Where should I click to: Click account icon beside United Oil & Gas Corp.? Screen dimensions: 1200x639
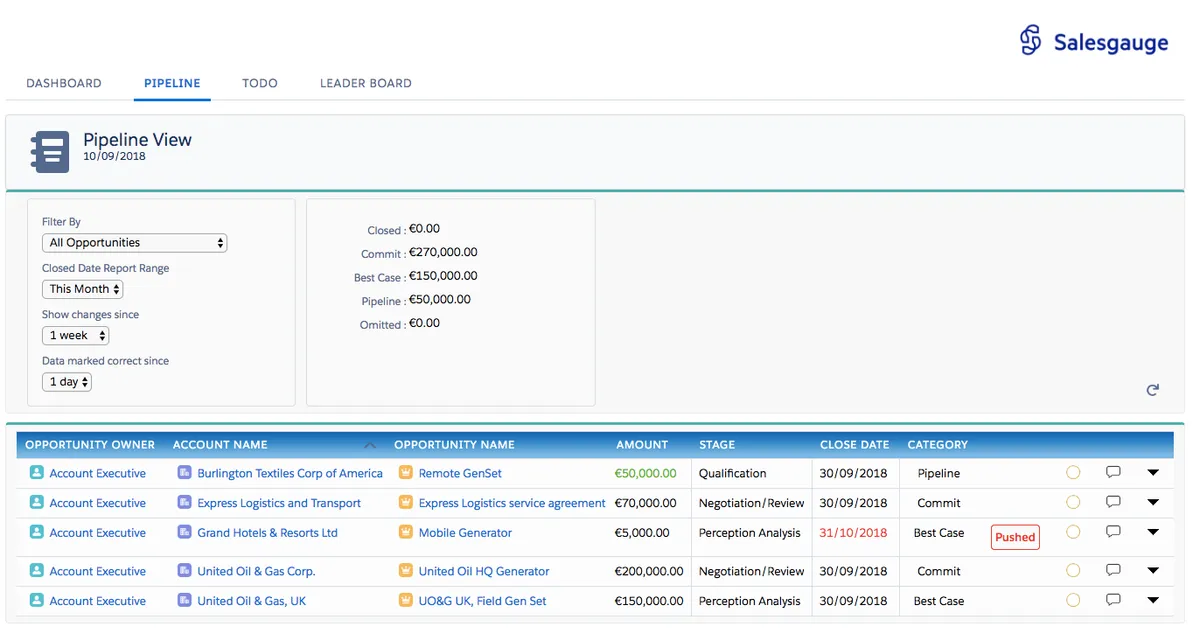(184, 571)
